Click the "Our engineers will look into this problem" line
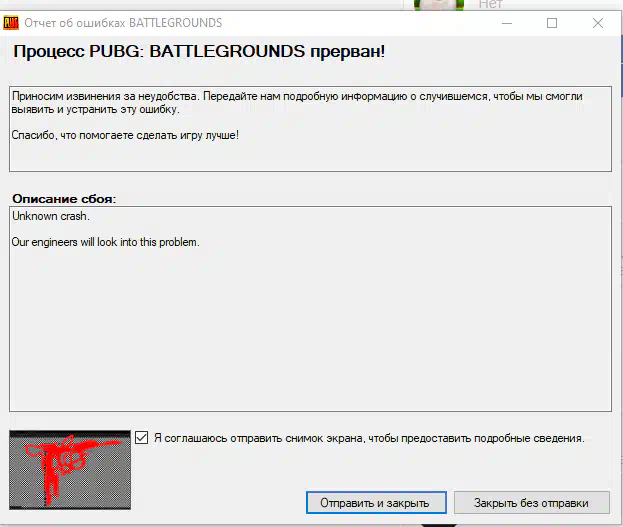The image size is (623, 527). (105, 242)
